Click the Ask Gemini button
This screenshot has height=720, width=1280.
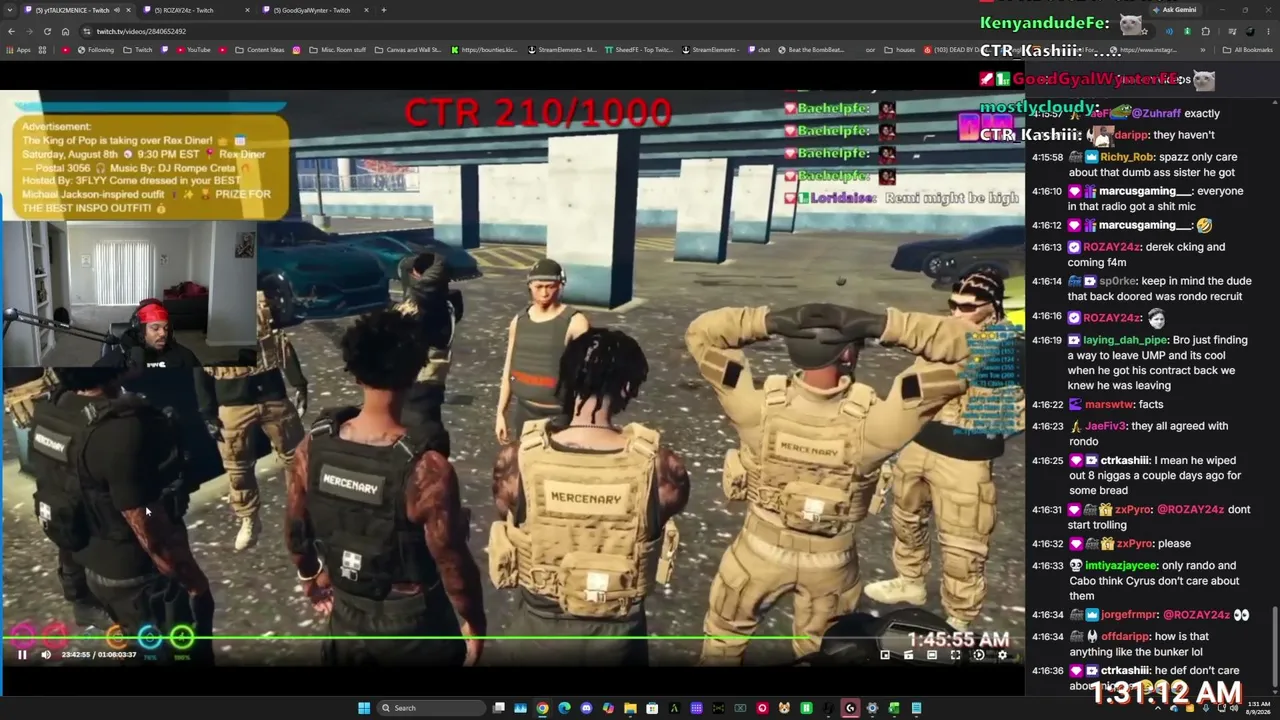point(1174,10)
